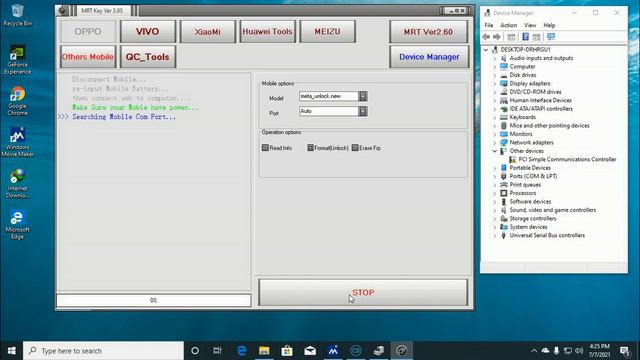Select the XiaoMi module button

click(207, 31)
